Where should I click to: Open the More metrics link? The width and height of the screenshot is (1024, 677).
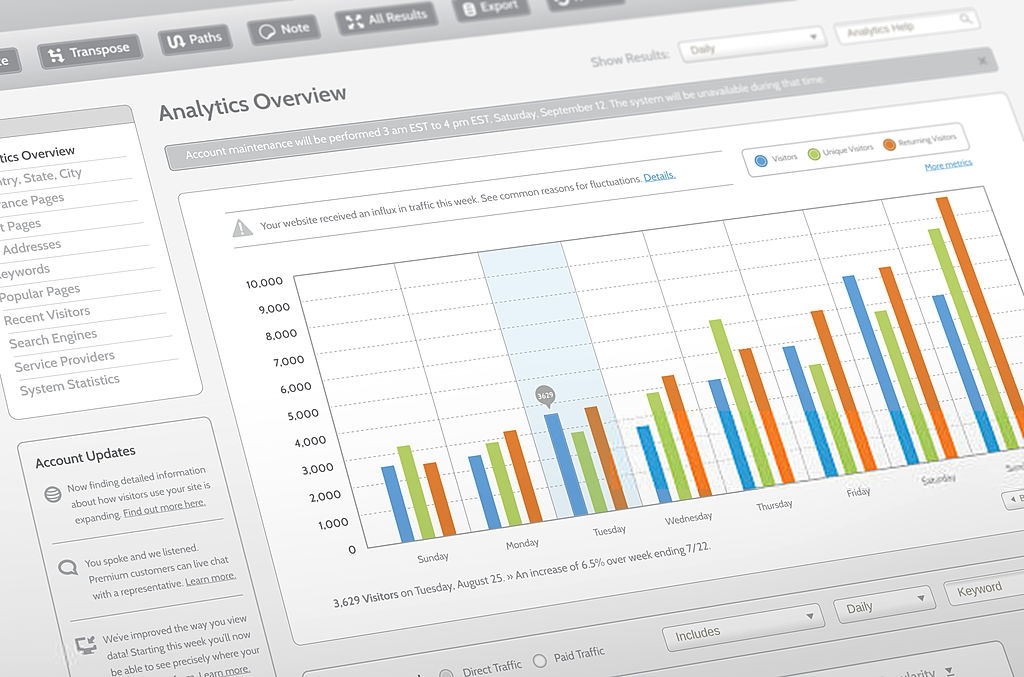pos(947,162)
